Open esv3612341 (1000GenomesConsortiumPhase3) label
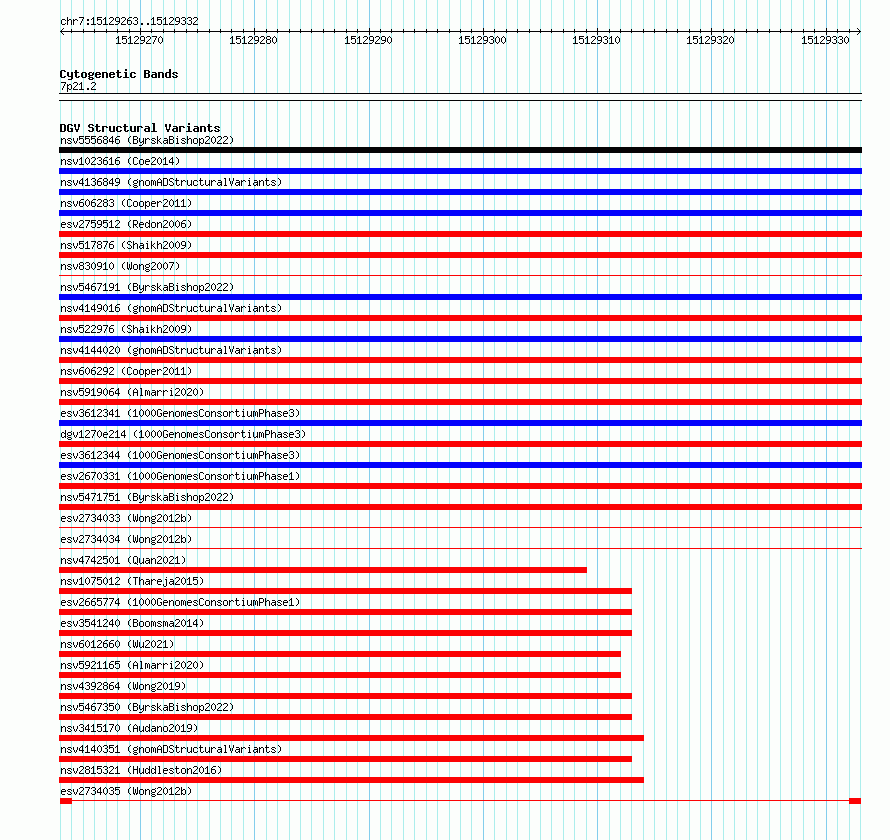890x840 pixels. pos(180,413)
